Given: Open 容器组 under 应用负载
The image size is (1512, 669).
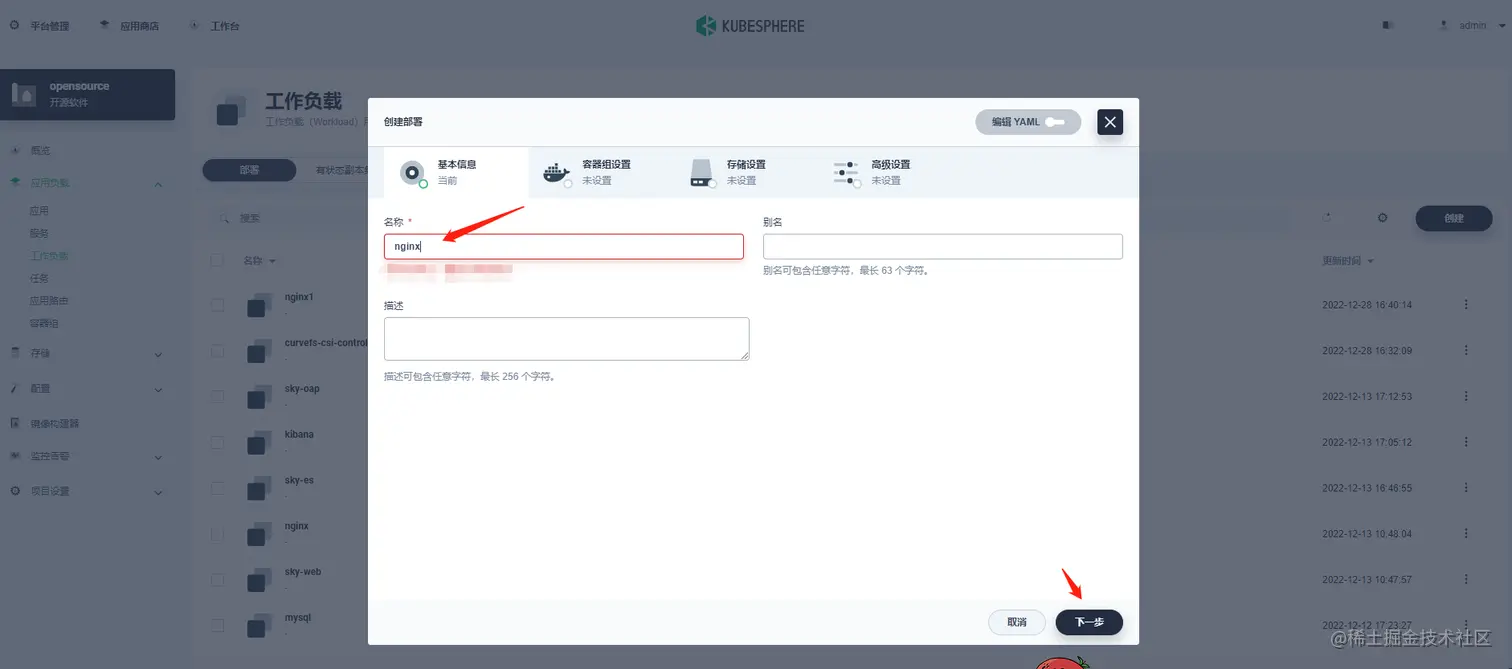Looking at the screenshot, I should pyautogui.click(x=44, y=323).
